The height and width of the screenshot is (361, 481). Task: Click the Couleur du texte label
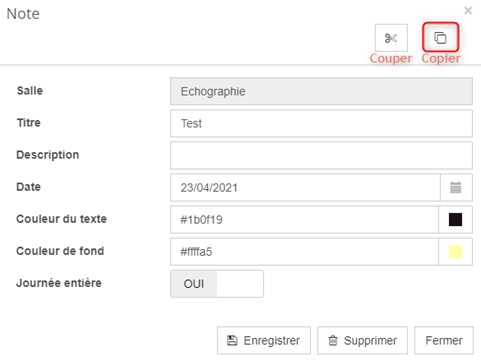point(62,219)
